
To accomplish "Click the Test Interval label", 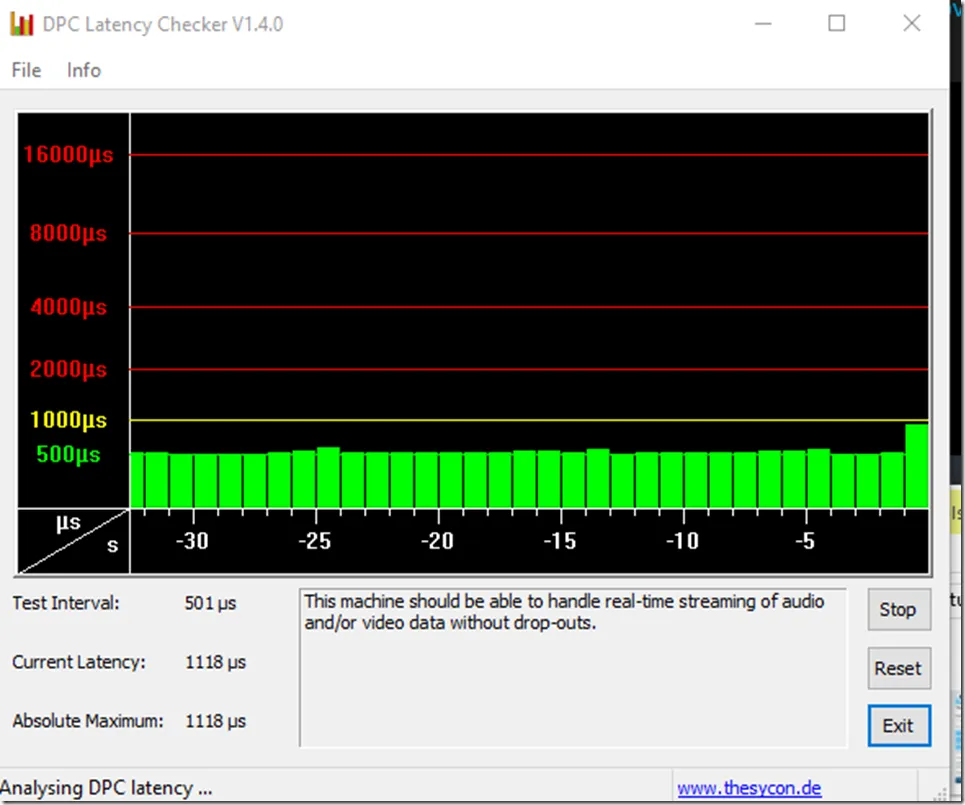I will 66,603.
